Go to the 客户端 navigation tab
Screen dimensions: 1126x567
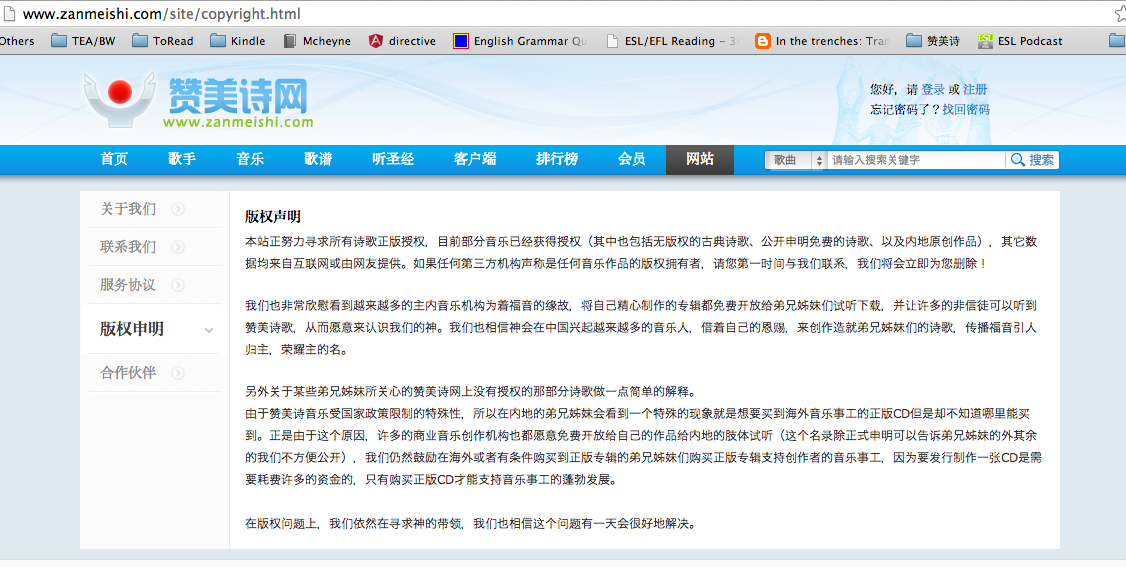tap(475, 159)
